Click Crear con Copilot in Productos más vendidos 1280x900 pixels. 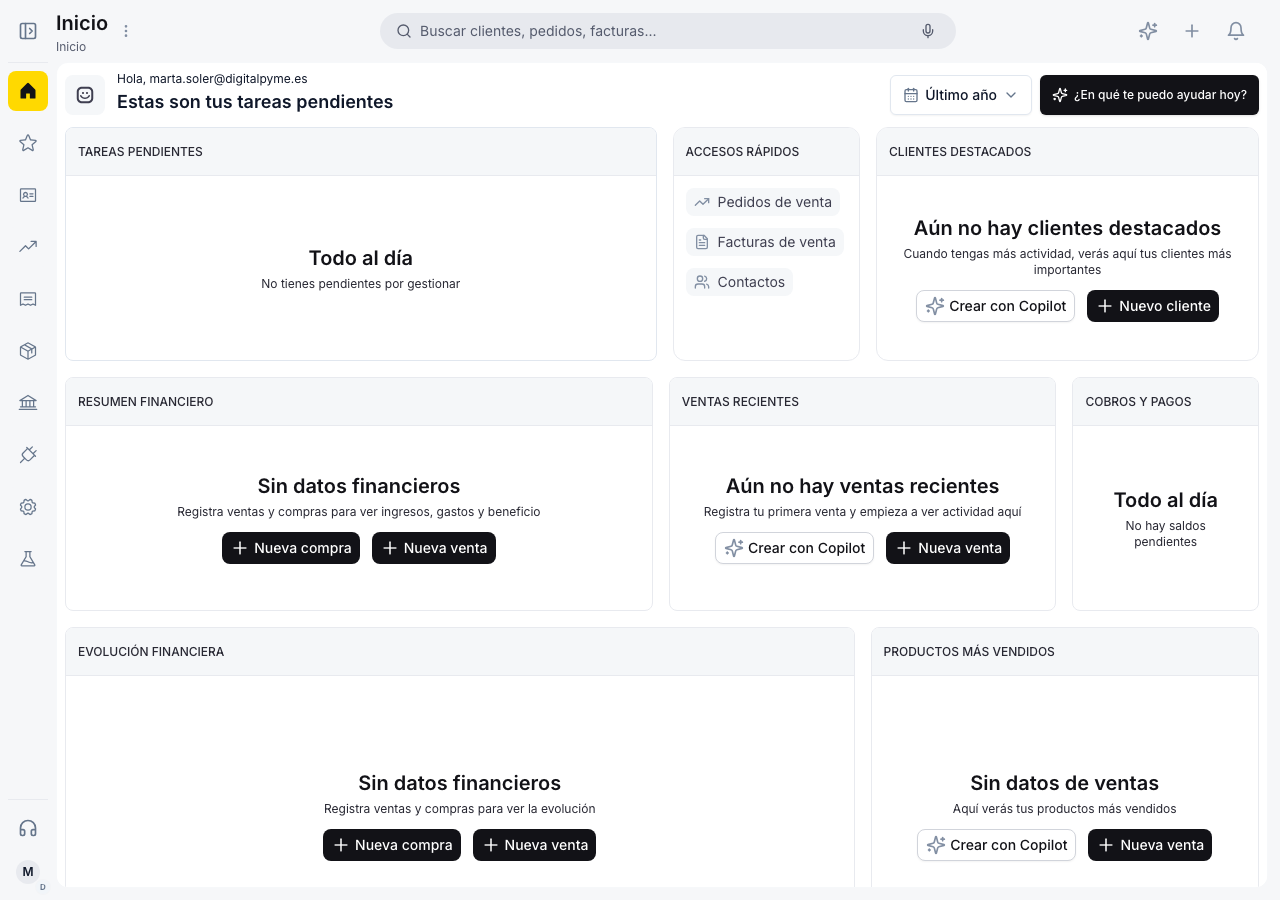[996, 845]
